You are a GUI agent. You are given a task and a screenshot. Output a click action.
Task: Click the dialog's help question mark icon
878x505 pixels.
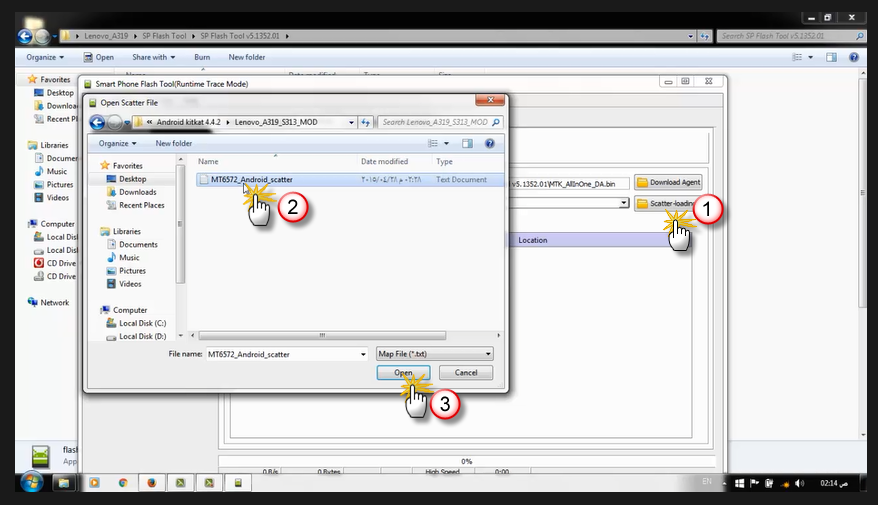point(489,143)
